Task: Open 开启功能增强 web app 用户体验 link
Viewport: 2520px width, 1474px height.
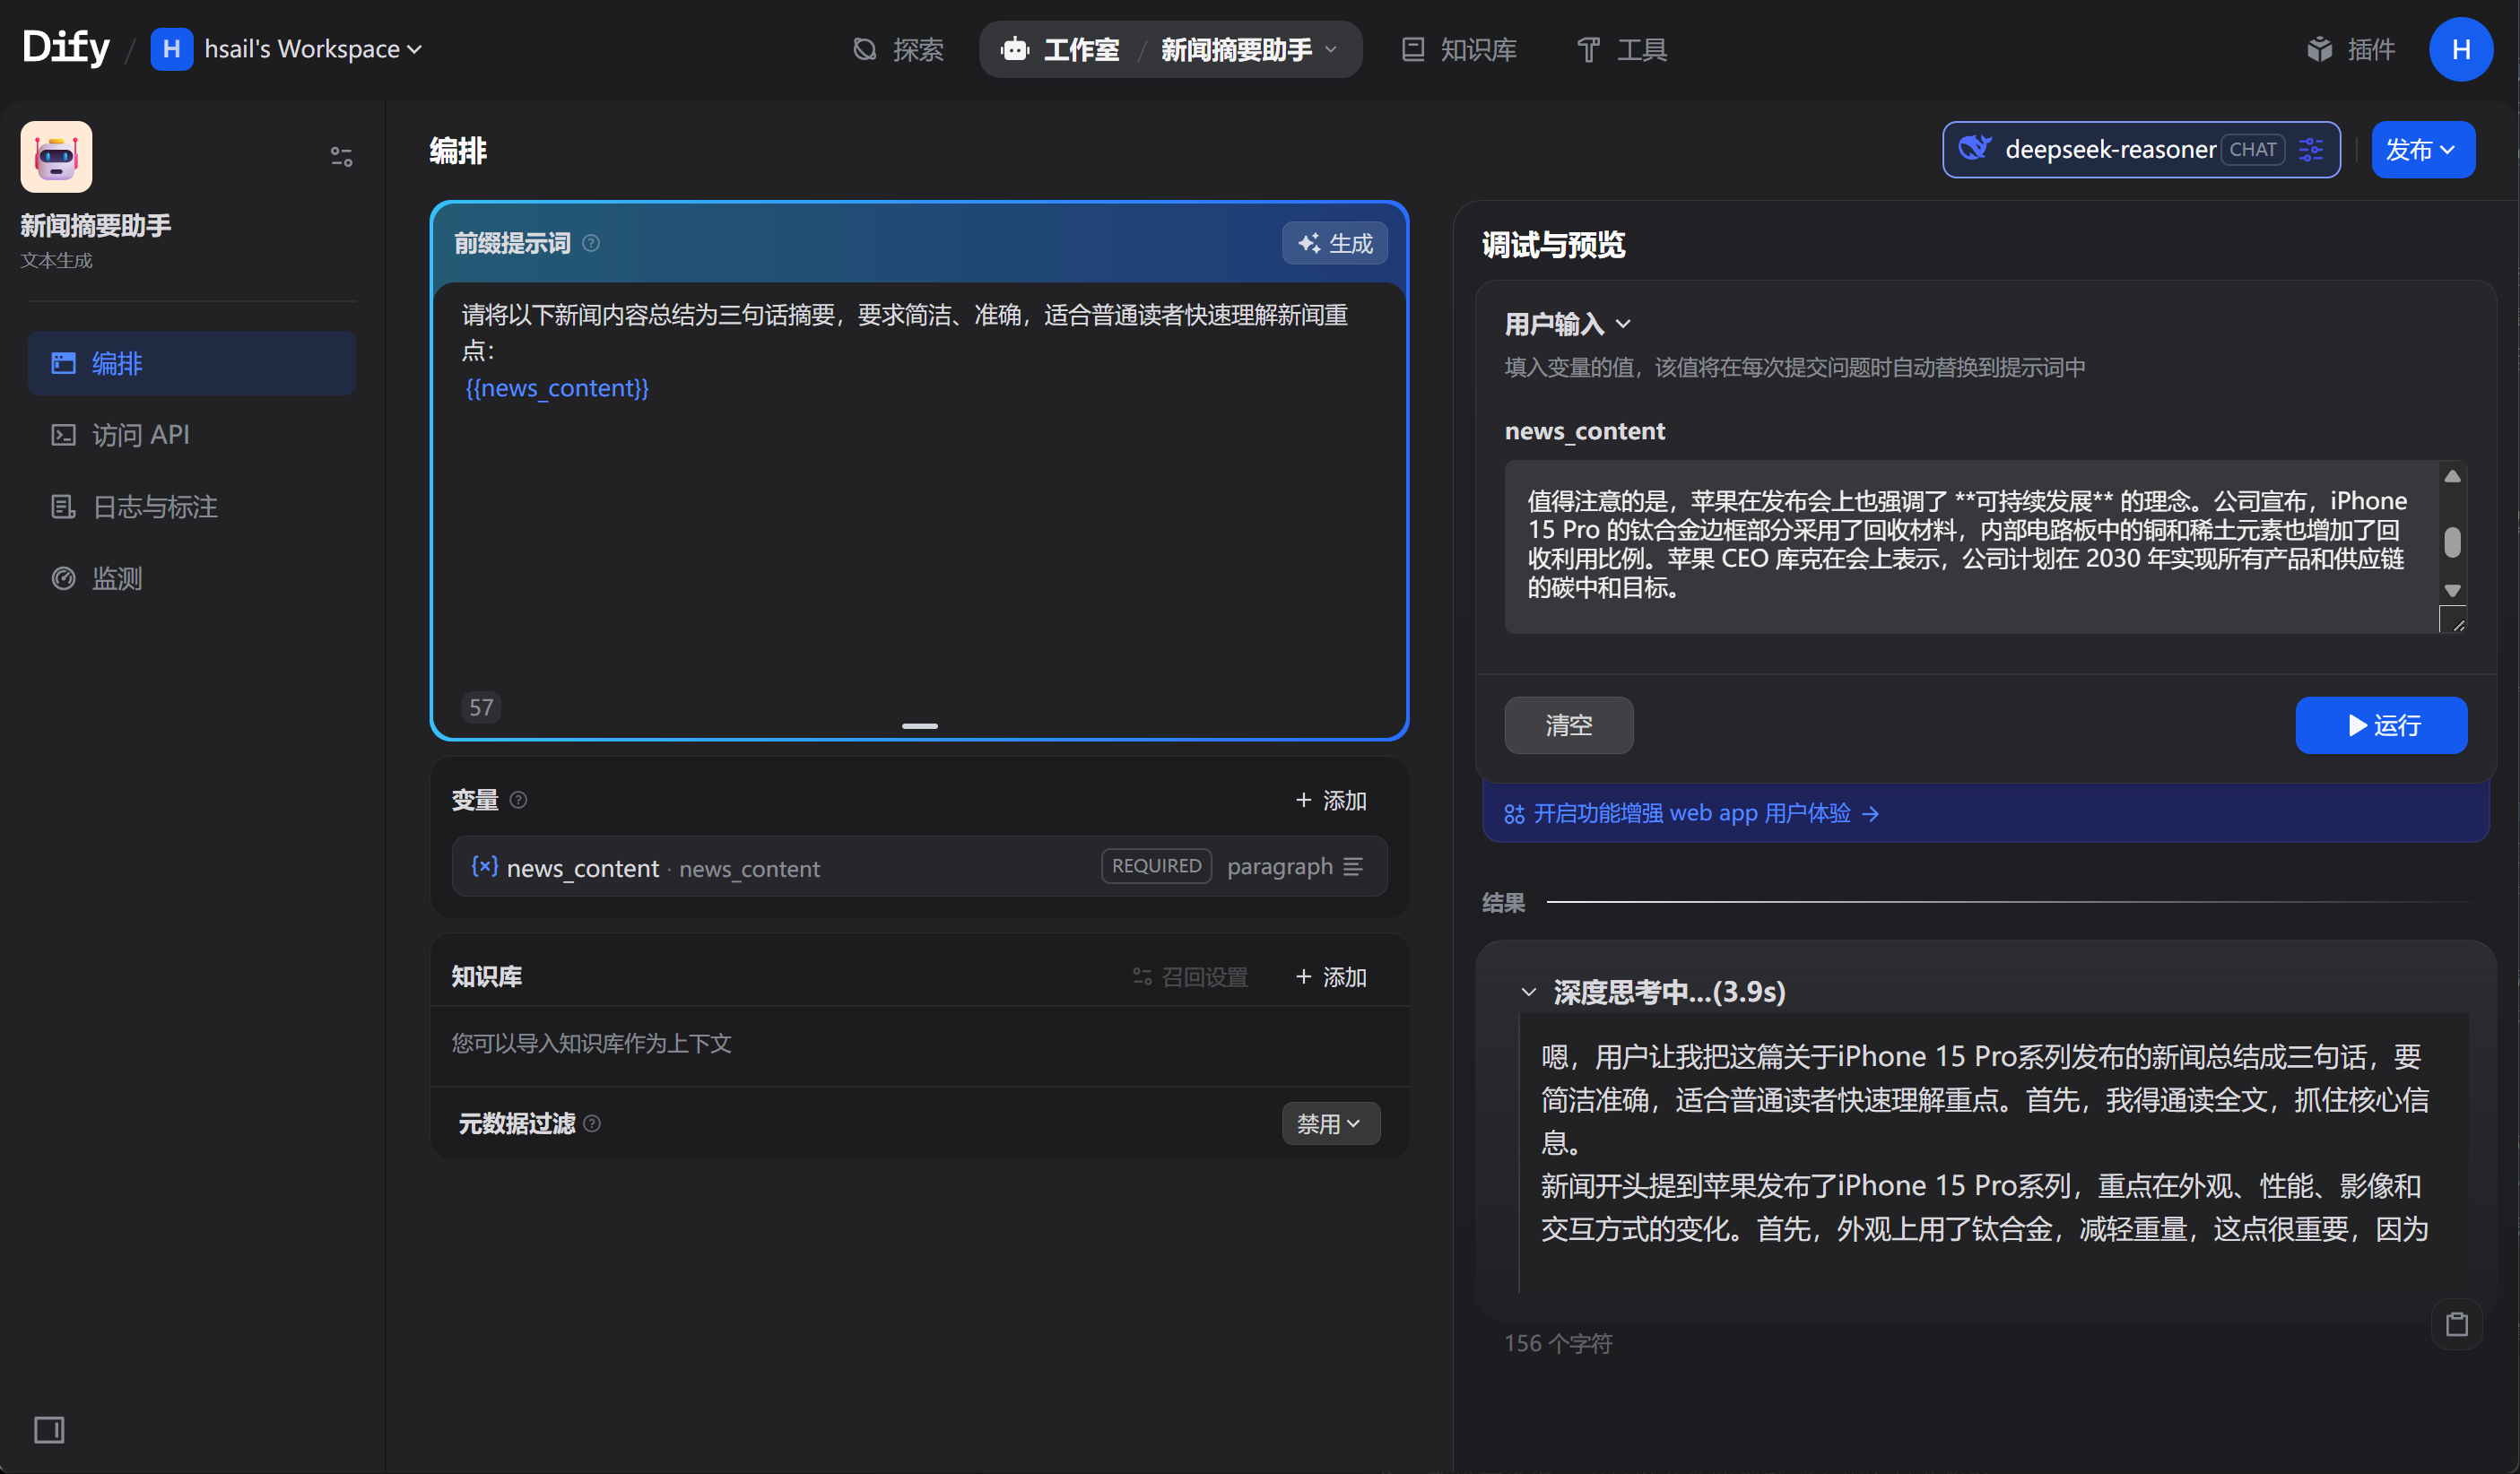Action: (1692, 813)
